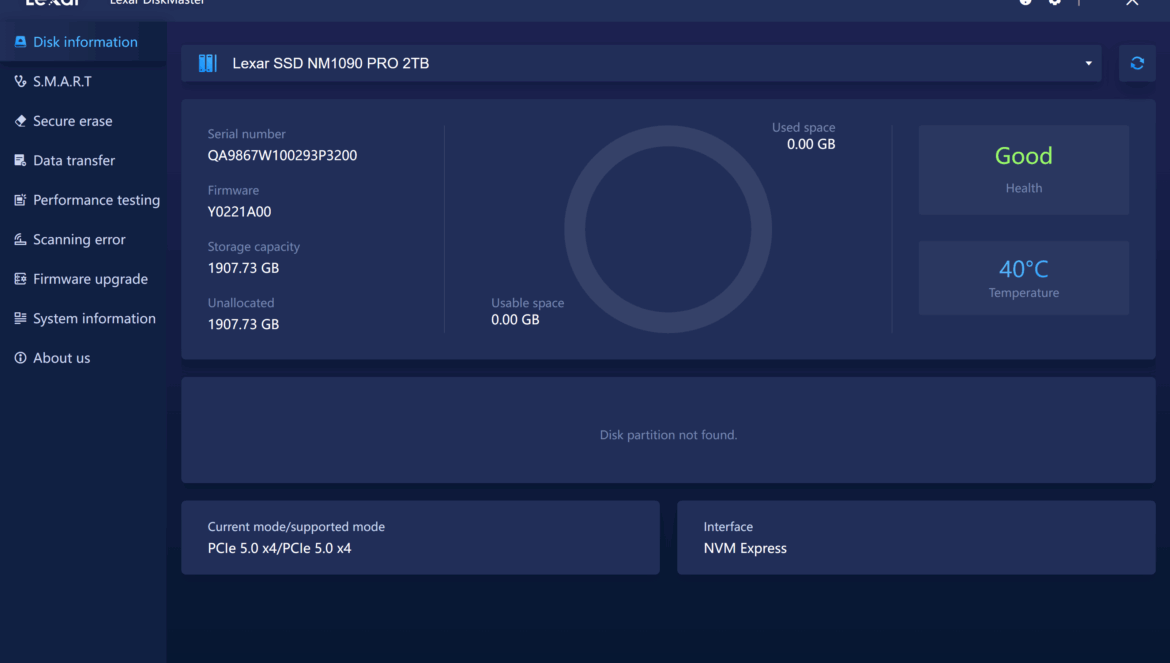Screen dimensions: 1170x663
Task: Click the 40°C temperature reading
Action: pos(1024,268)
